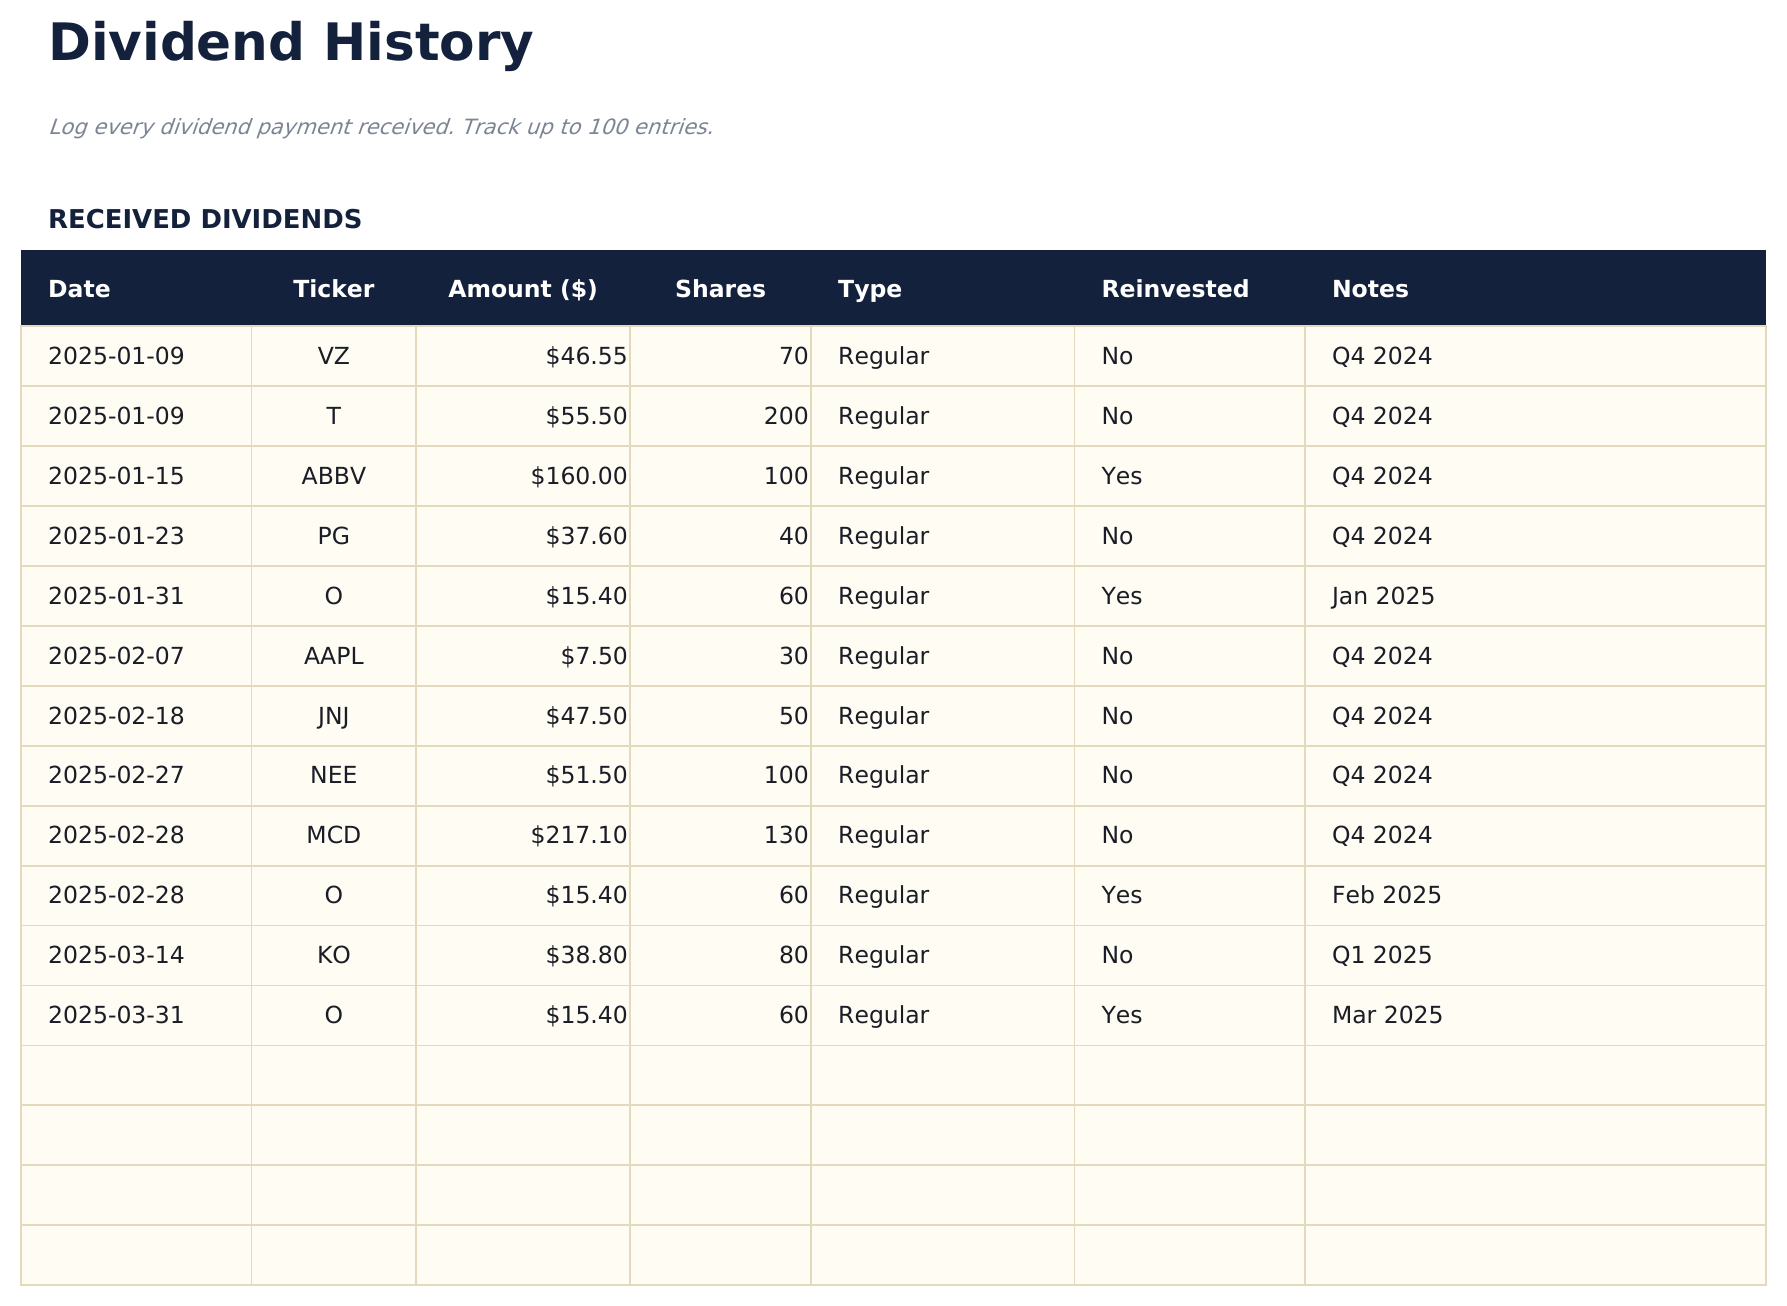Click the VZ ticker cell
1787x1306 pixels.
pyautogui.click(x=334, y=356)
